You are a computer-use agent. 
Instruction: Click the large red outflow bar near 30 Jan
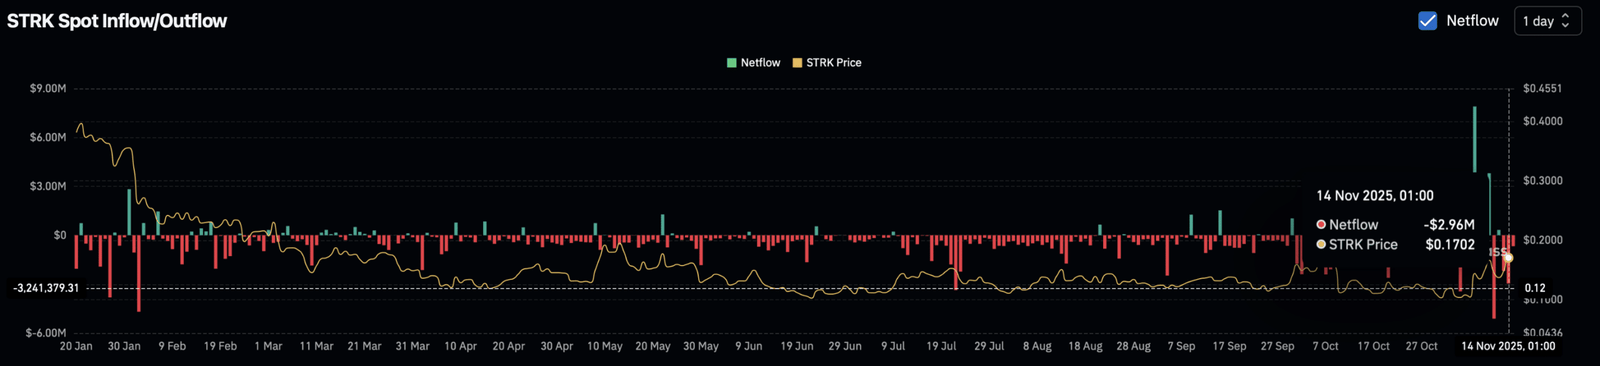point(138,274)
